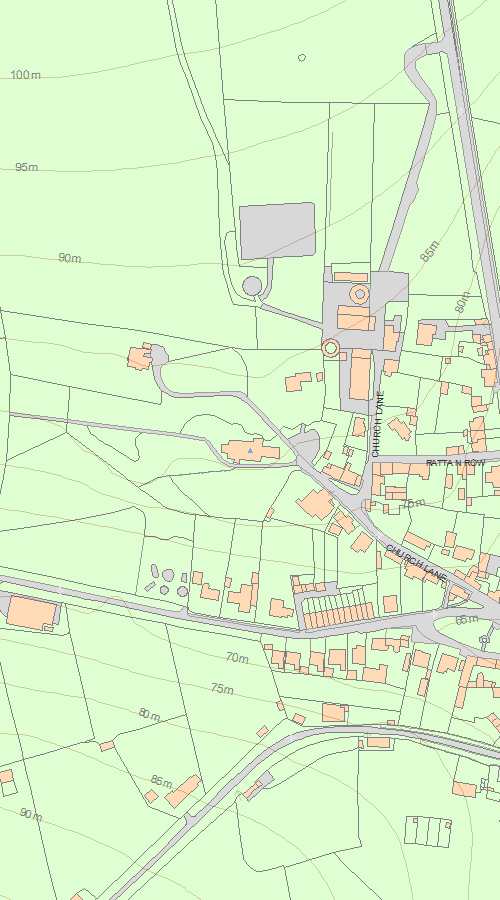The width and height of the screenshot is (500, 900).
Task: Click the small isolated circle in the top field
Action: 302,57
